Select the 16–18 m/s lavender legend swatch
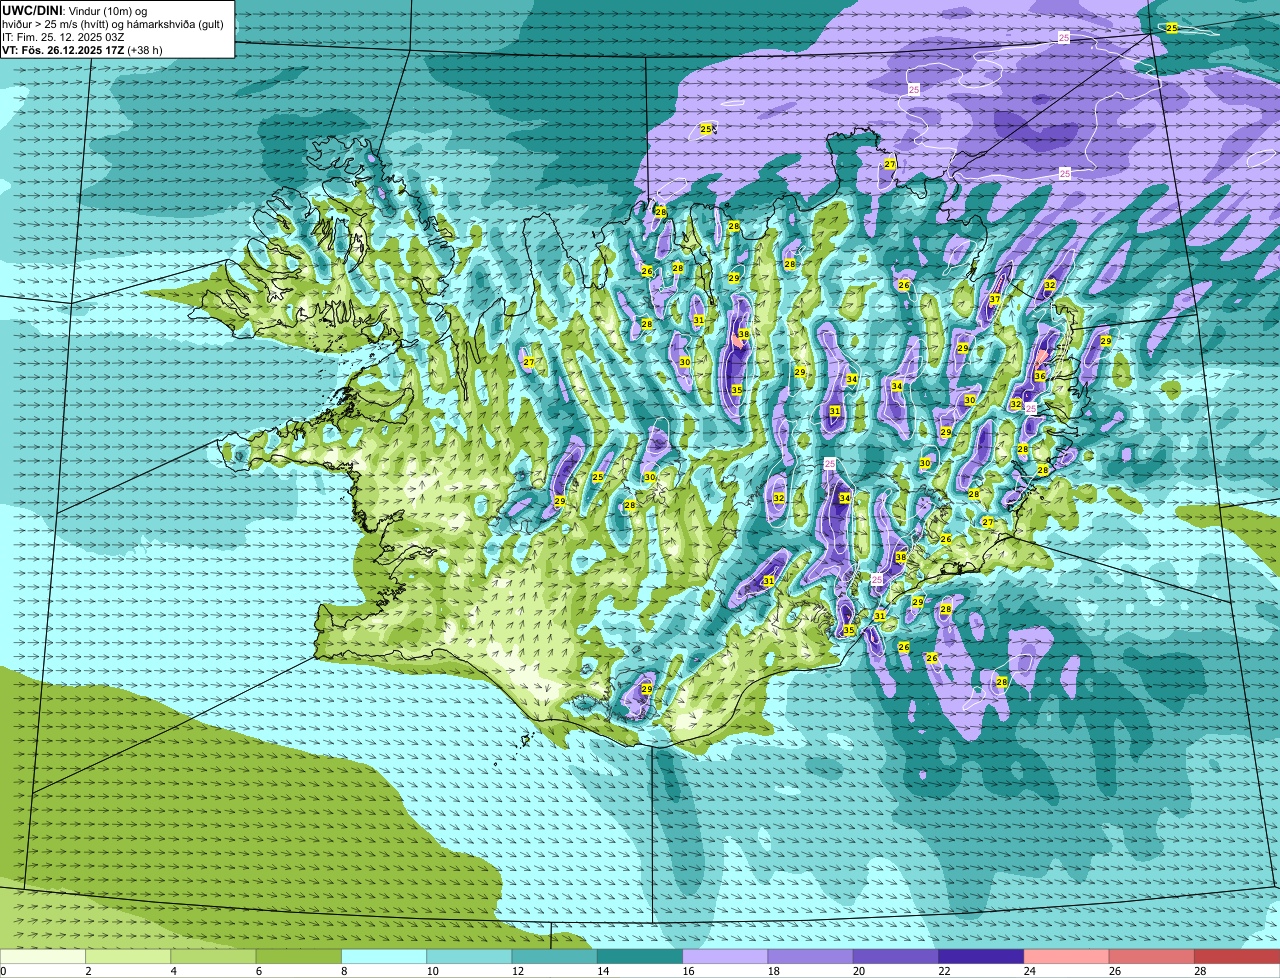 (x=725, y=956)
